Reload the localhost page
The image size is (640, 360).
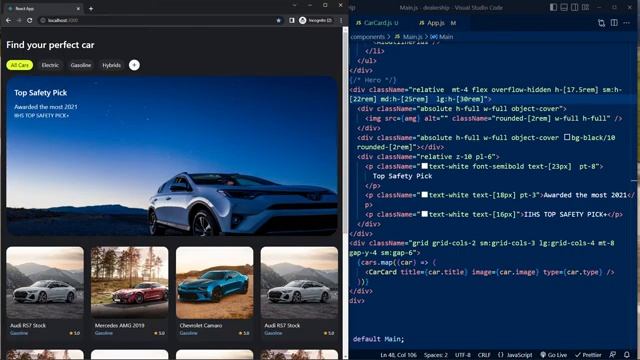[x=29, y=20]
